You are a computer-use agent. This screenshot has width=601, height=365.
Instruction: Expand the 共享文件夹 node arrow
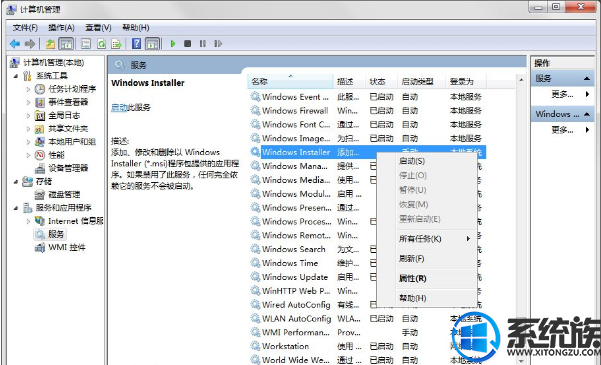click(x=28, y=129)
